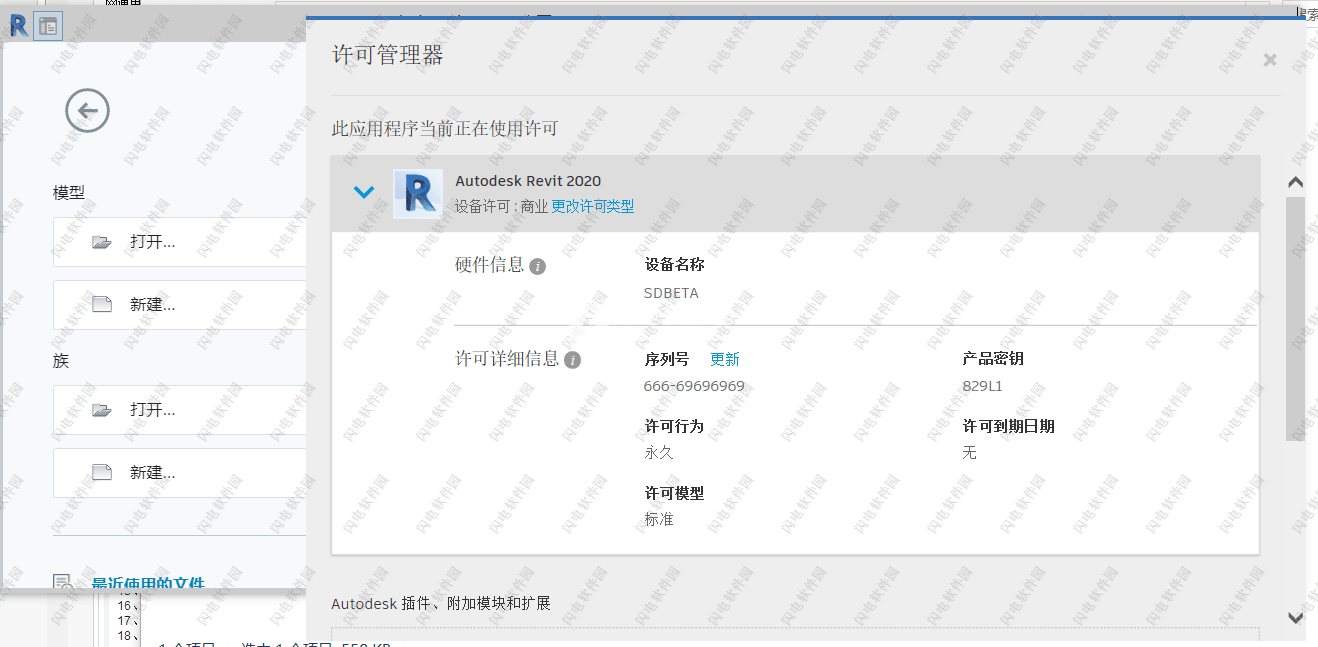Click the 标准 license model value

tap(659, 520)
